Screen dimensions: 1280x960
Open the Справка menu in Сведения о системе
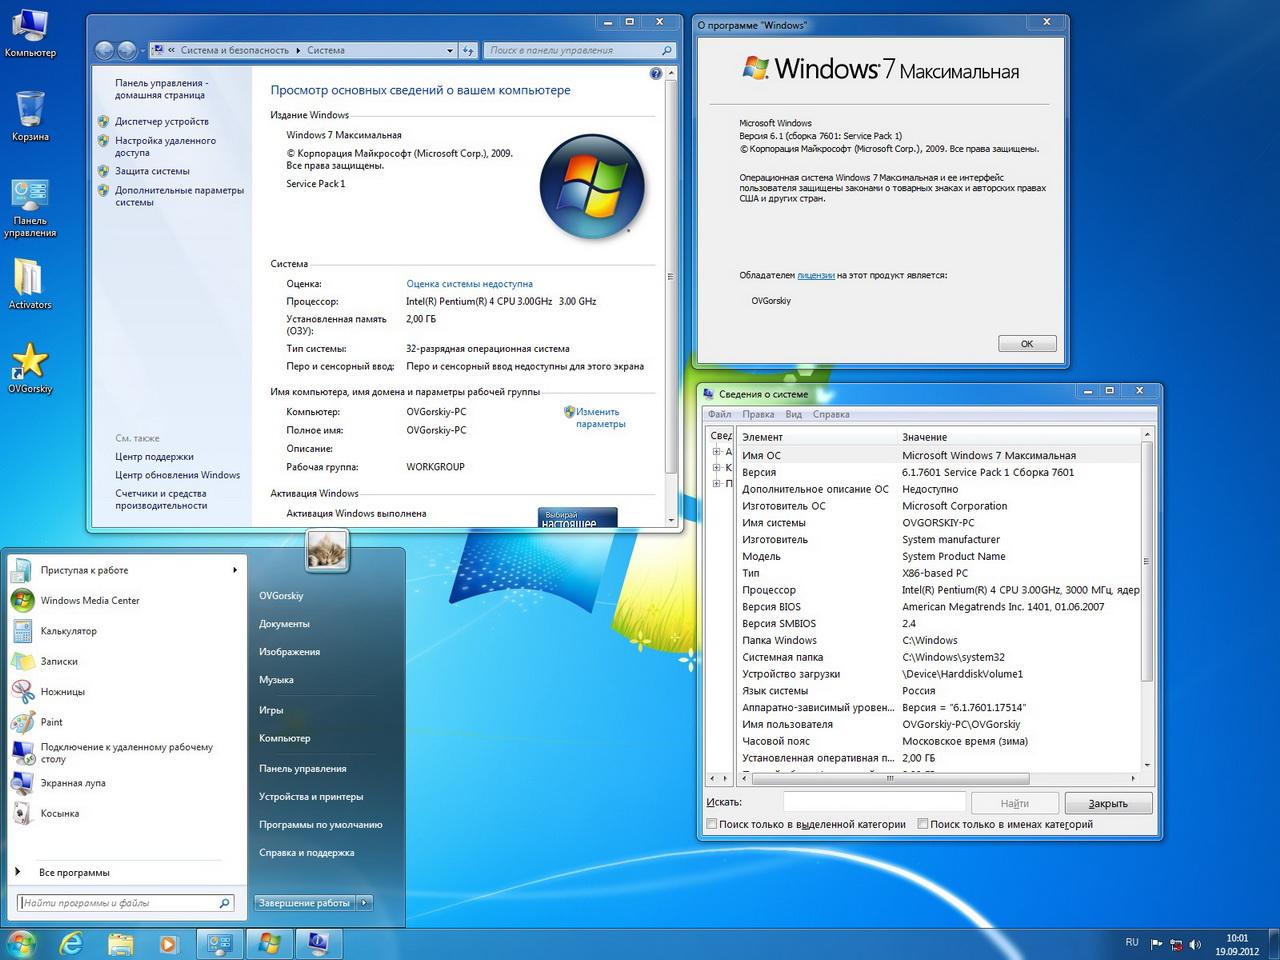[831, 414]
